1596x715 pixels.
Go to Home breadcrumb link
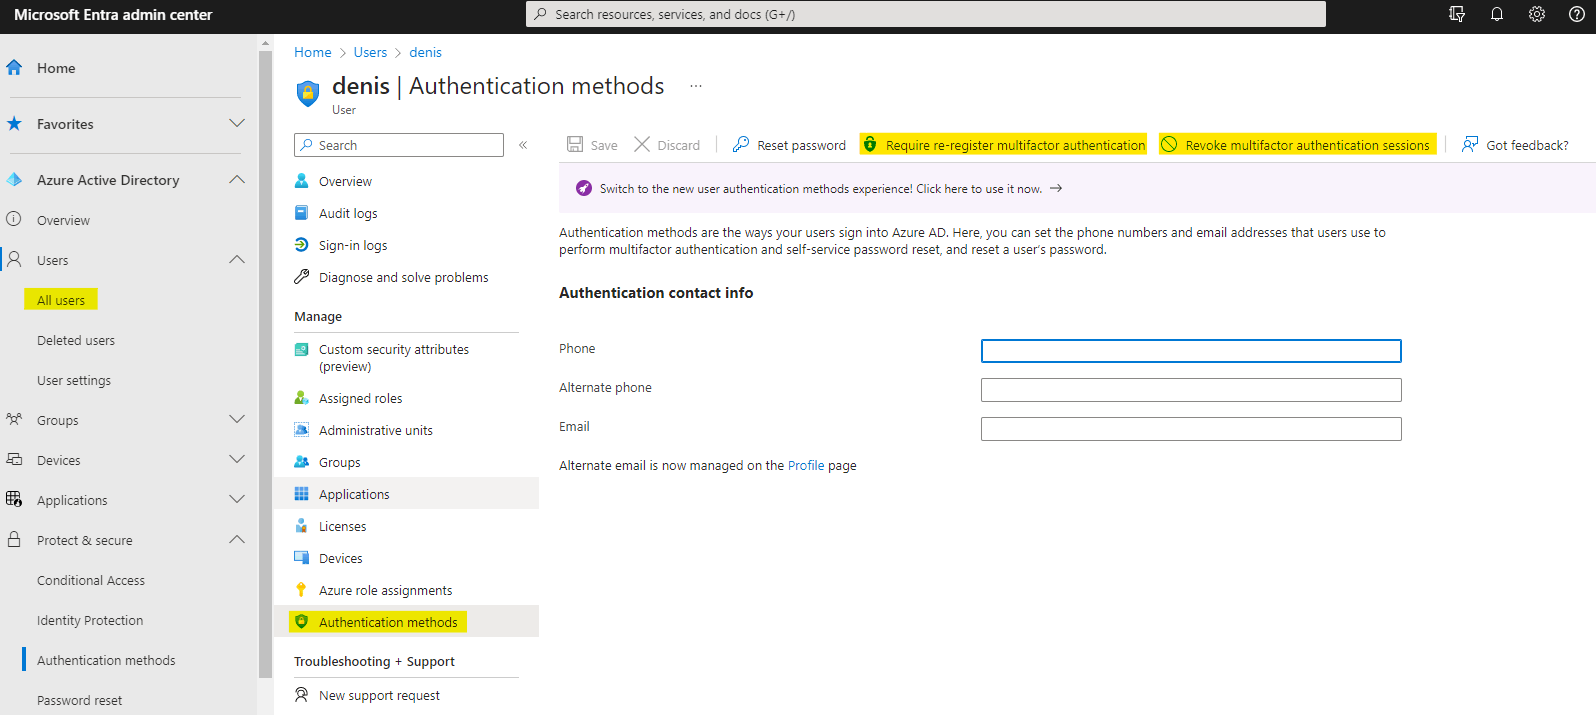click(313, 52)
